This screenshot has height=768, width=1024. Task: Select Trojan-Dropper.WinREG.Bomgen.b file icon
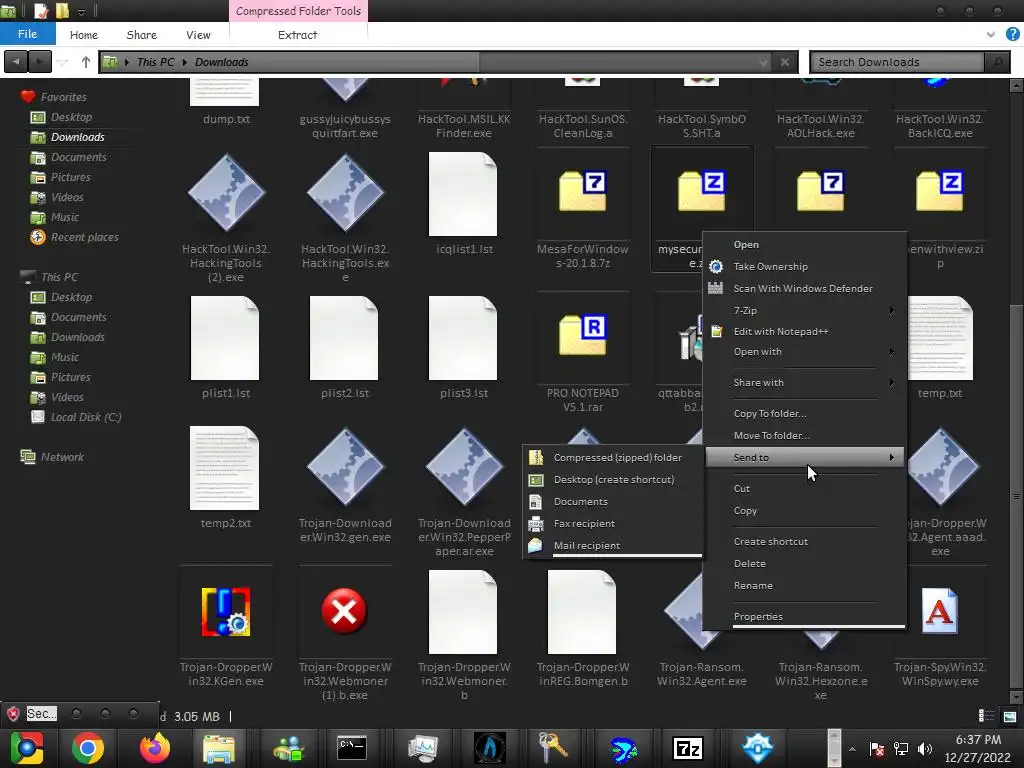pyautogui.click(x=582, y=612)
